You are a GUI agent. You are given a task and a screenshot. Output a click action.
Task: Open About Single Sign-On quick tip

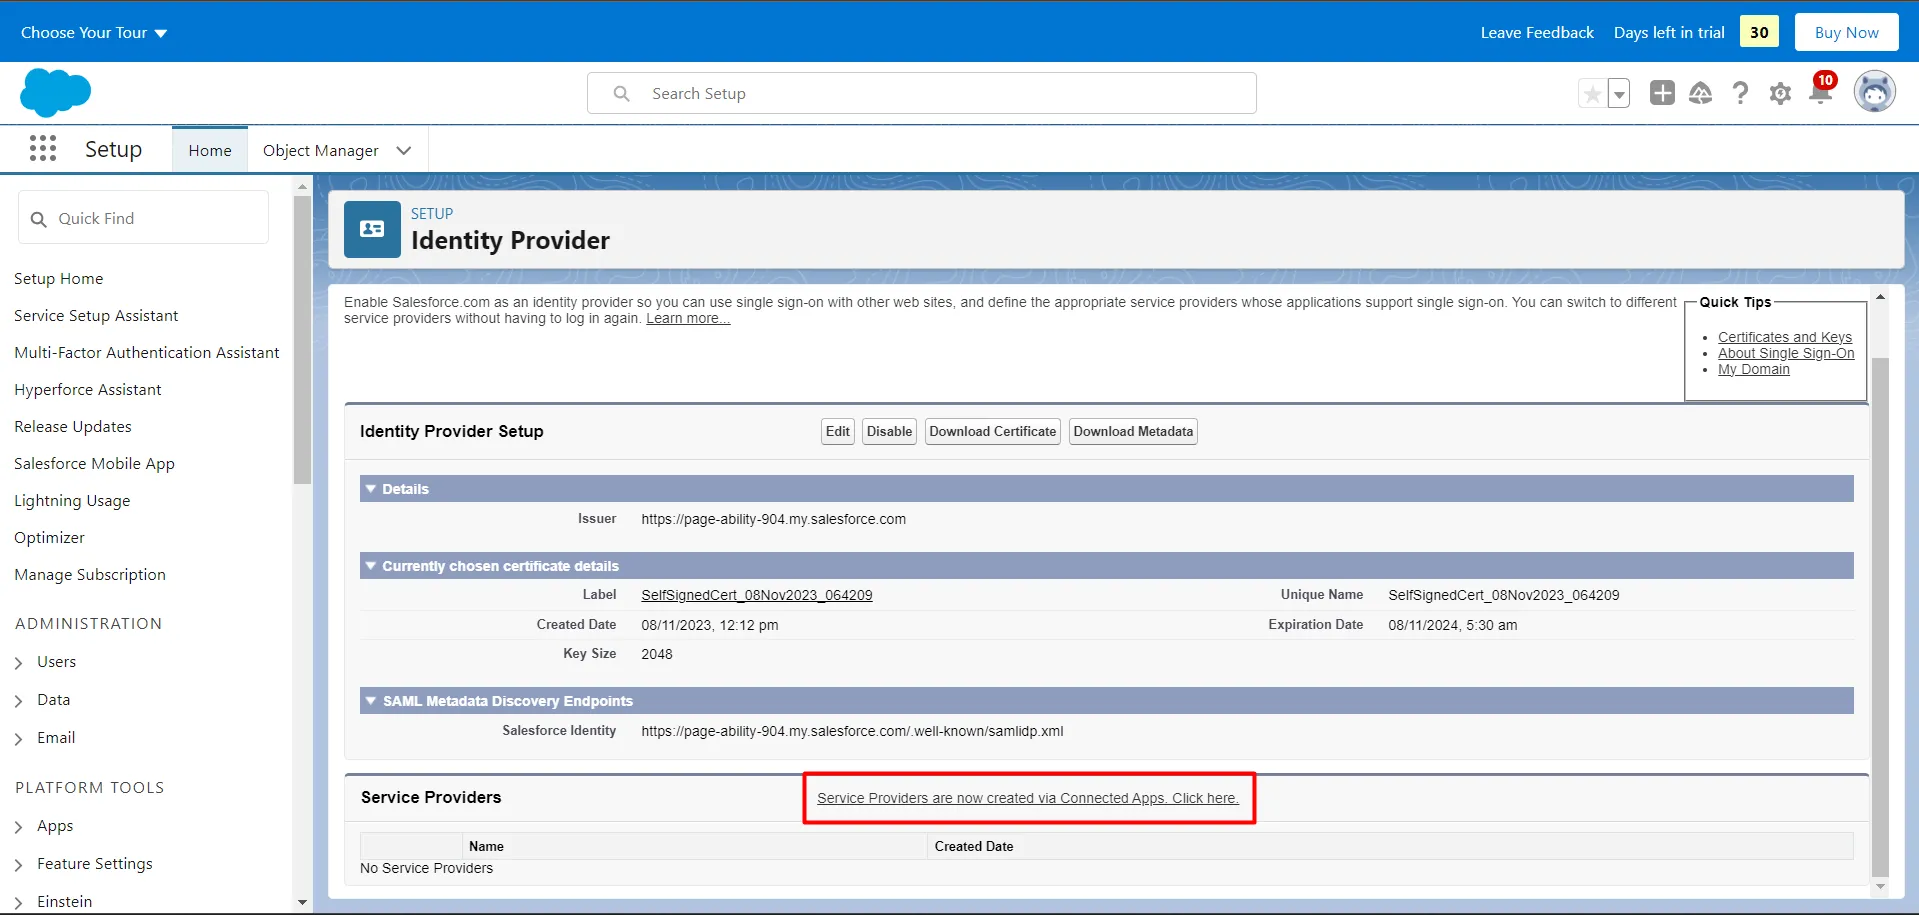pyautogui.click(x=1786, y=354)
